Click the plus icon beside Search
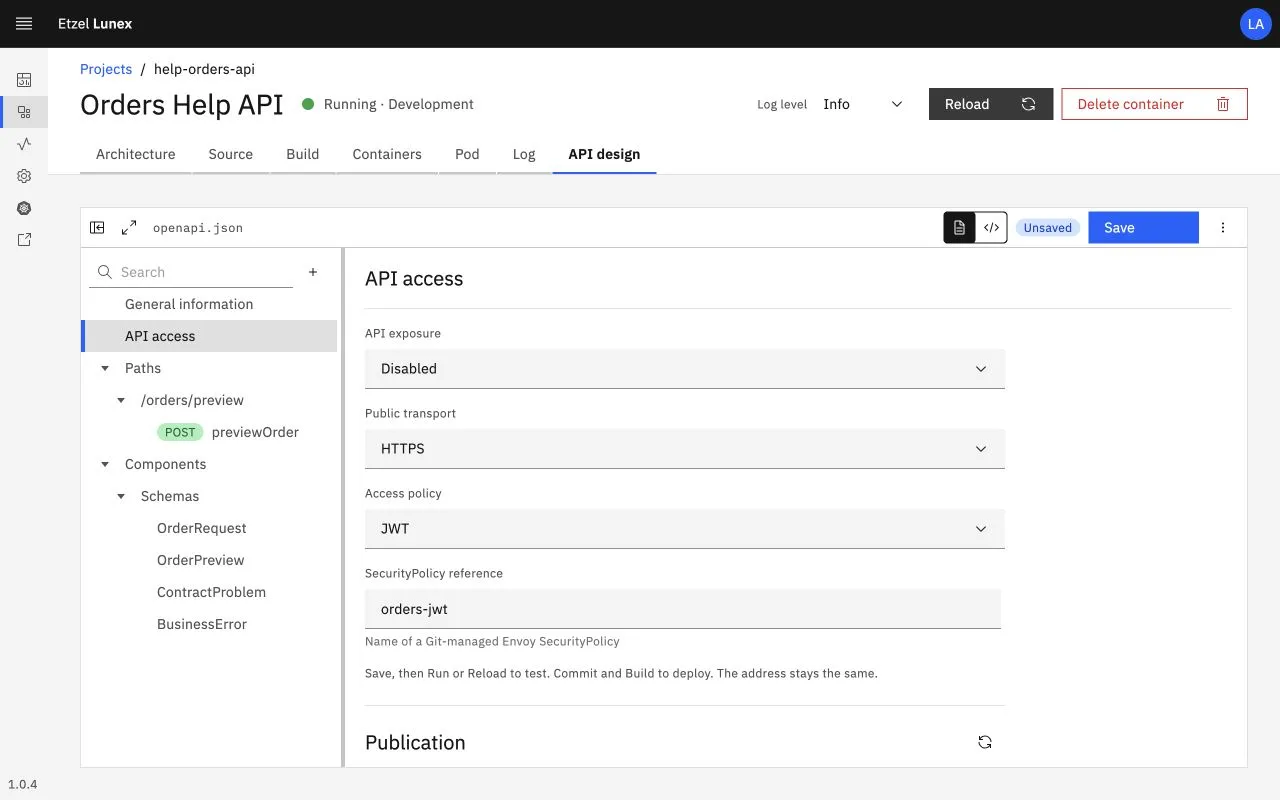 coord(313,272)
